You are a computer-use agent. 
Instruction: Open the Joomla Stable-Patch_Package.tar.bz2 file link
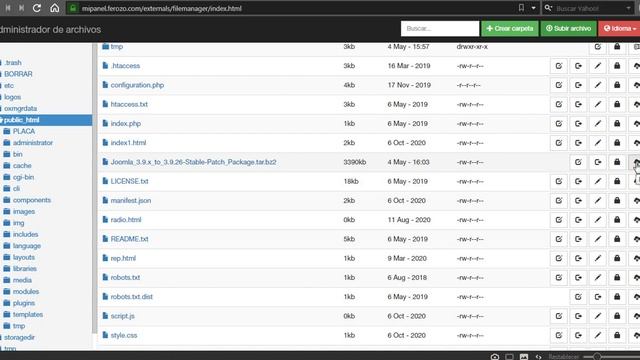coord(193,162)
